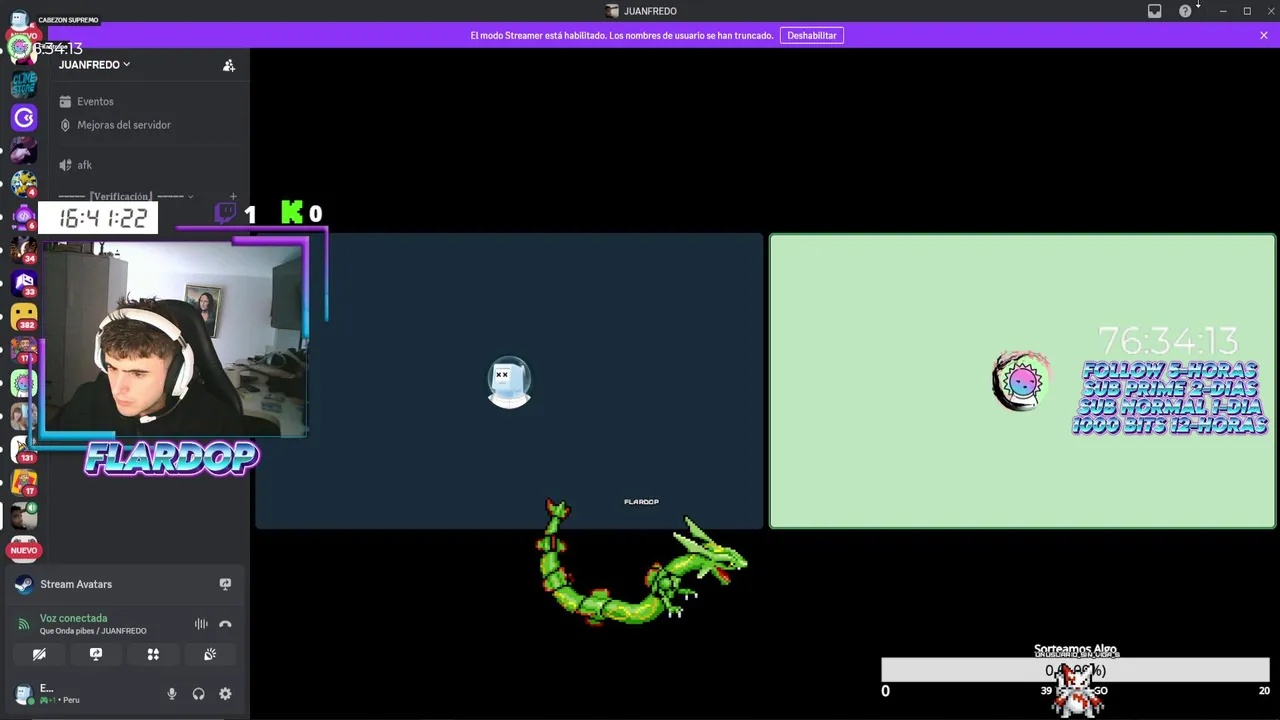Open the Que Onda pibes / JUANFREDO channel link
Viewport: 1280px width, 720px height.
coord(93,631)
